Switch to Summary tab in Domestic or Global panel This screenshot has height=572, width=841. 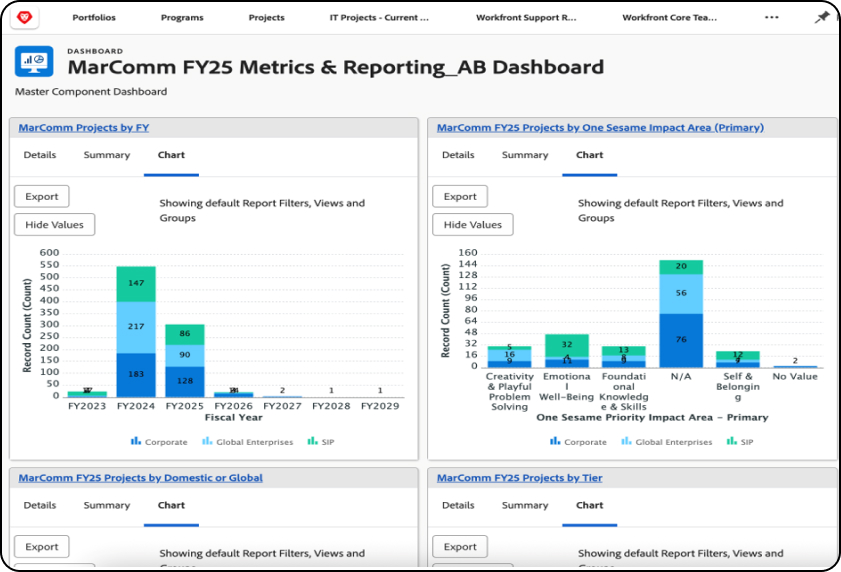pyautogui.click(x=107, y=505)
